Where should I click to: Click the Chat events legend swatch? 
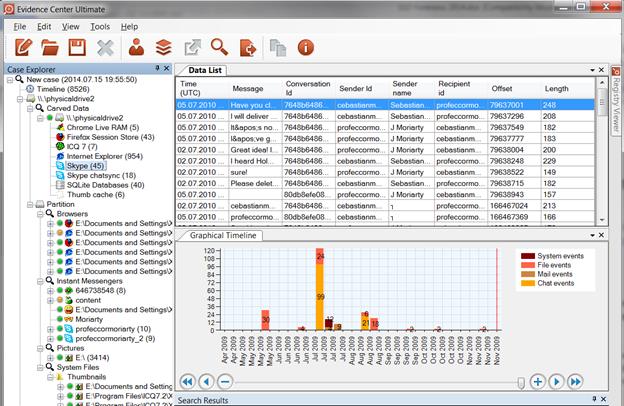(x=527, y=283)
